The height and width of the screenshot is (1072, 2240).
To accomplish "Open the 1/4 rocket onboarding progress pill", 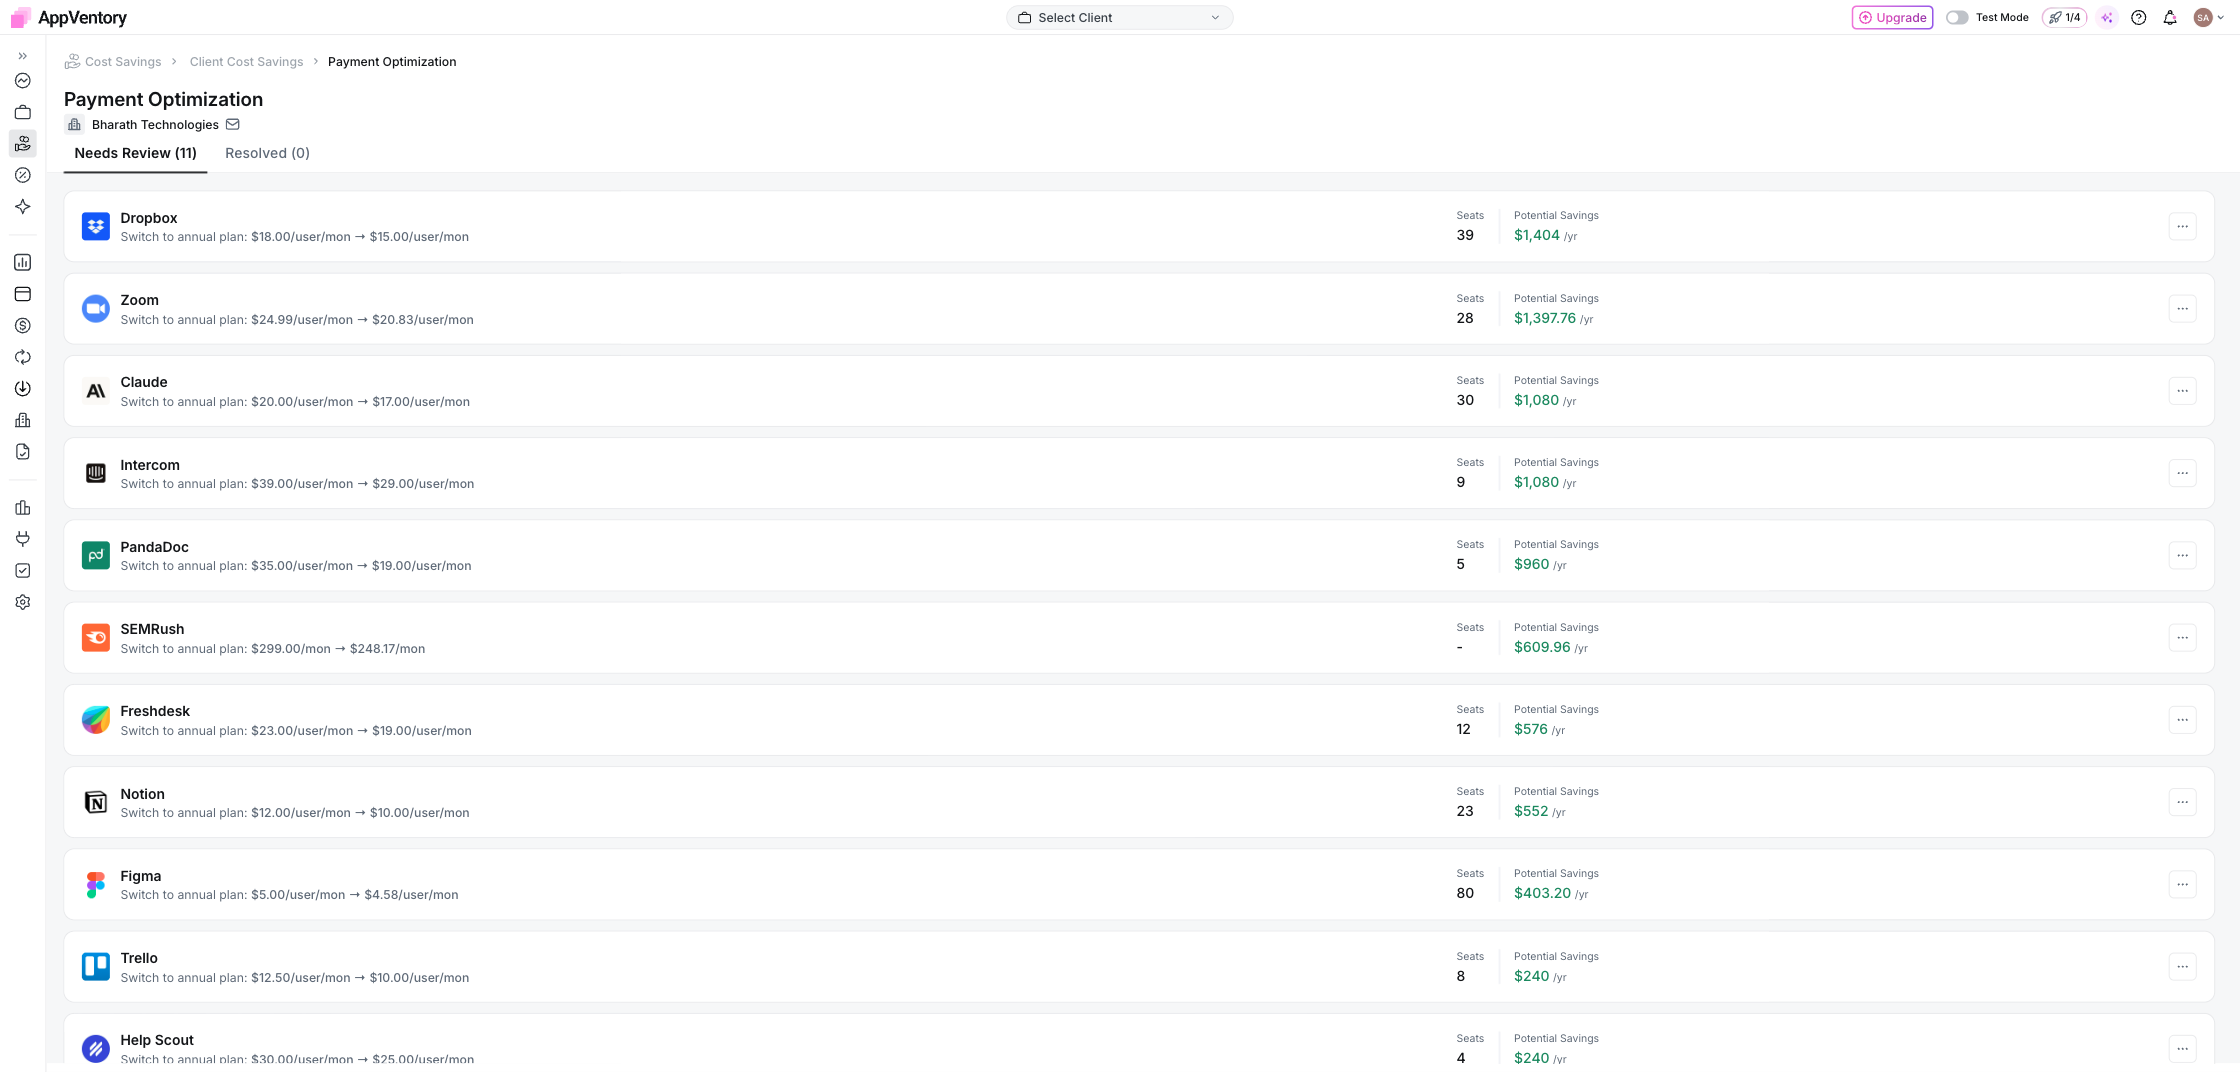I will click(x=2064, y=18).
